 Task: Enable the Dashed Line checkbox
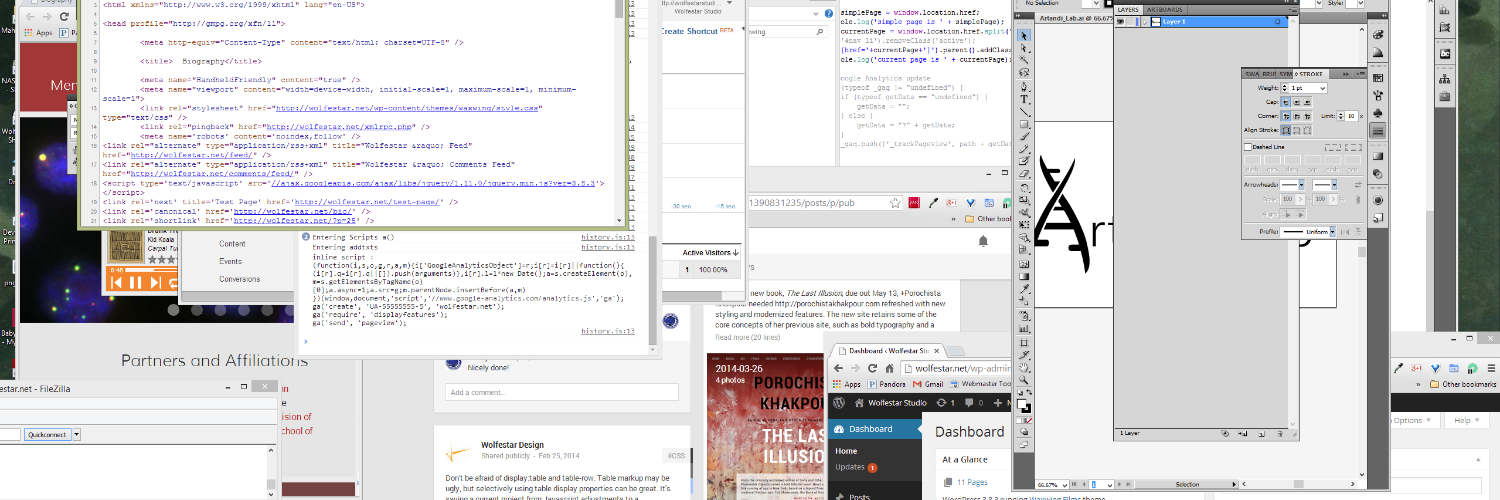(x=1248, y=147)
